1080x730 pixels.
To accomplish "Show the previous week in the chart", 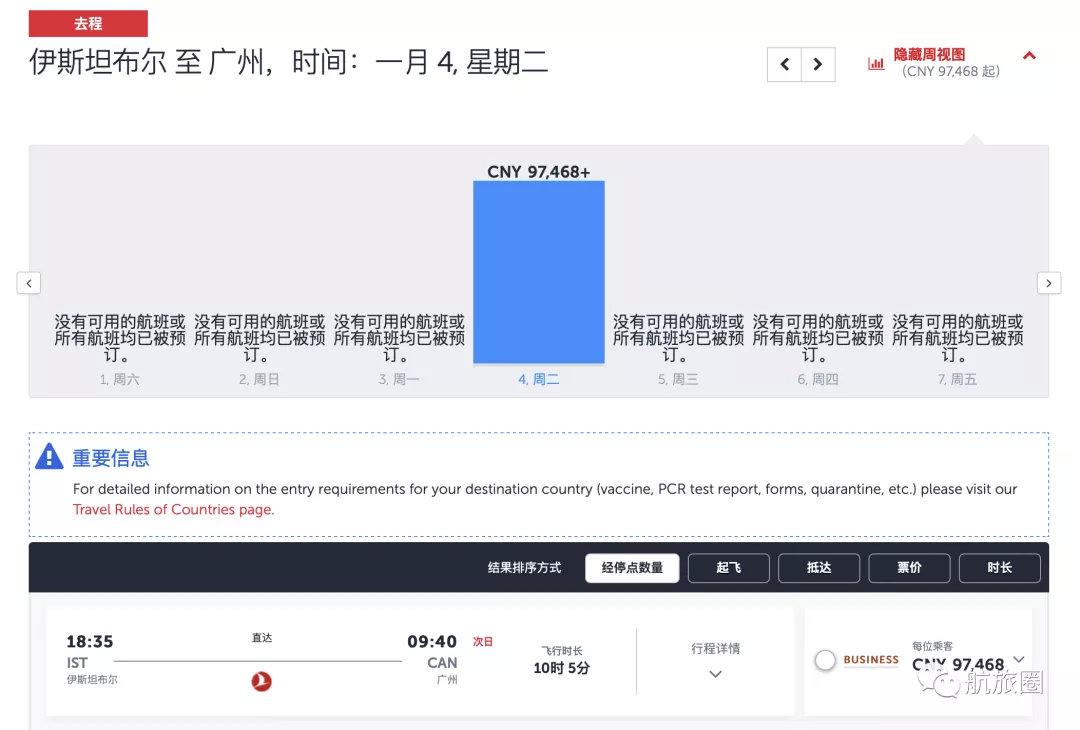I will click(x=28, y=283).
